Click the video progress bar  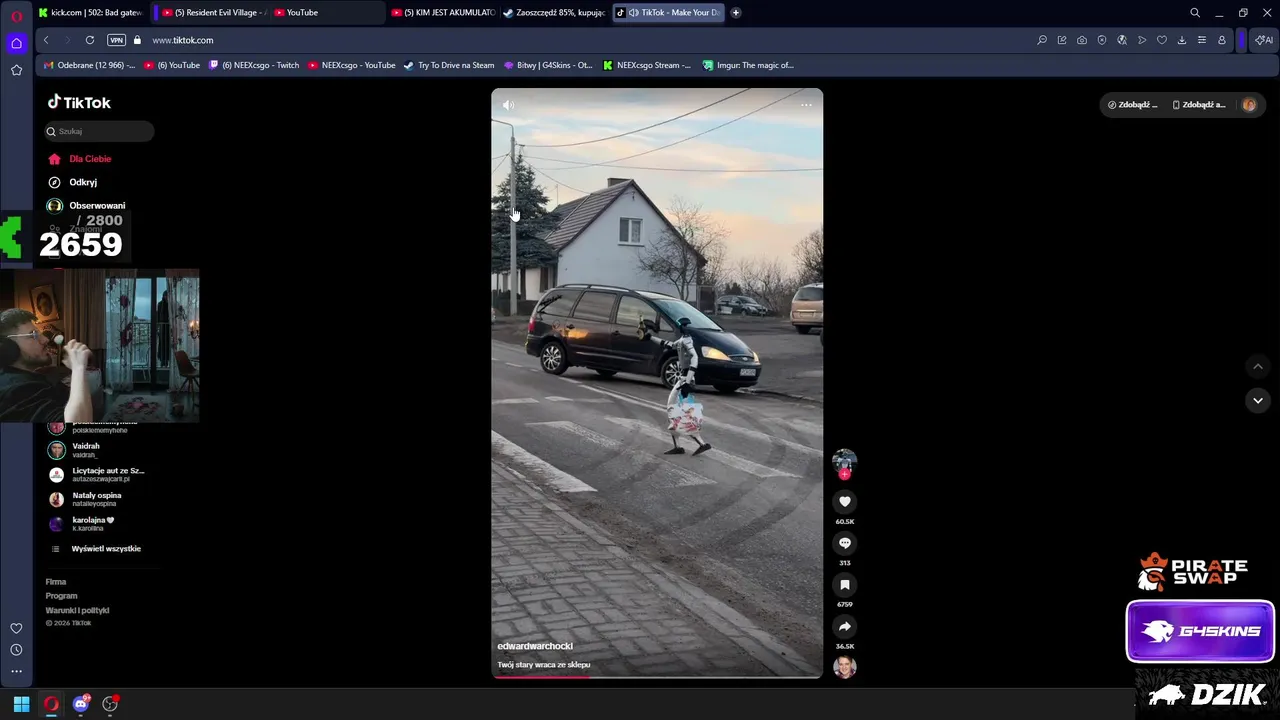(x=657, y=676)
